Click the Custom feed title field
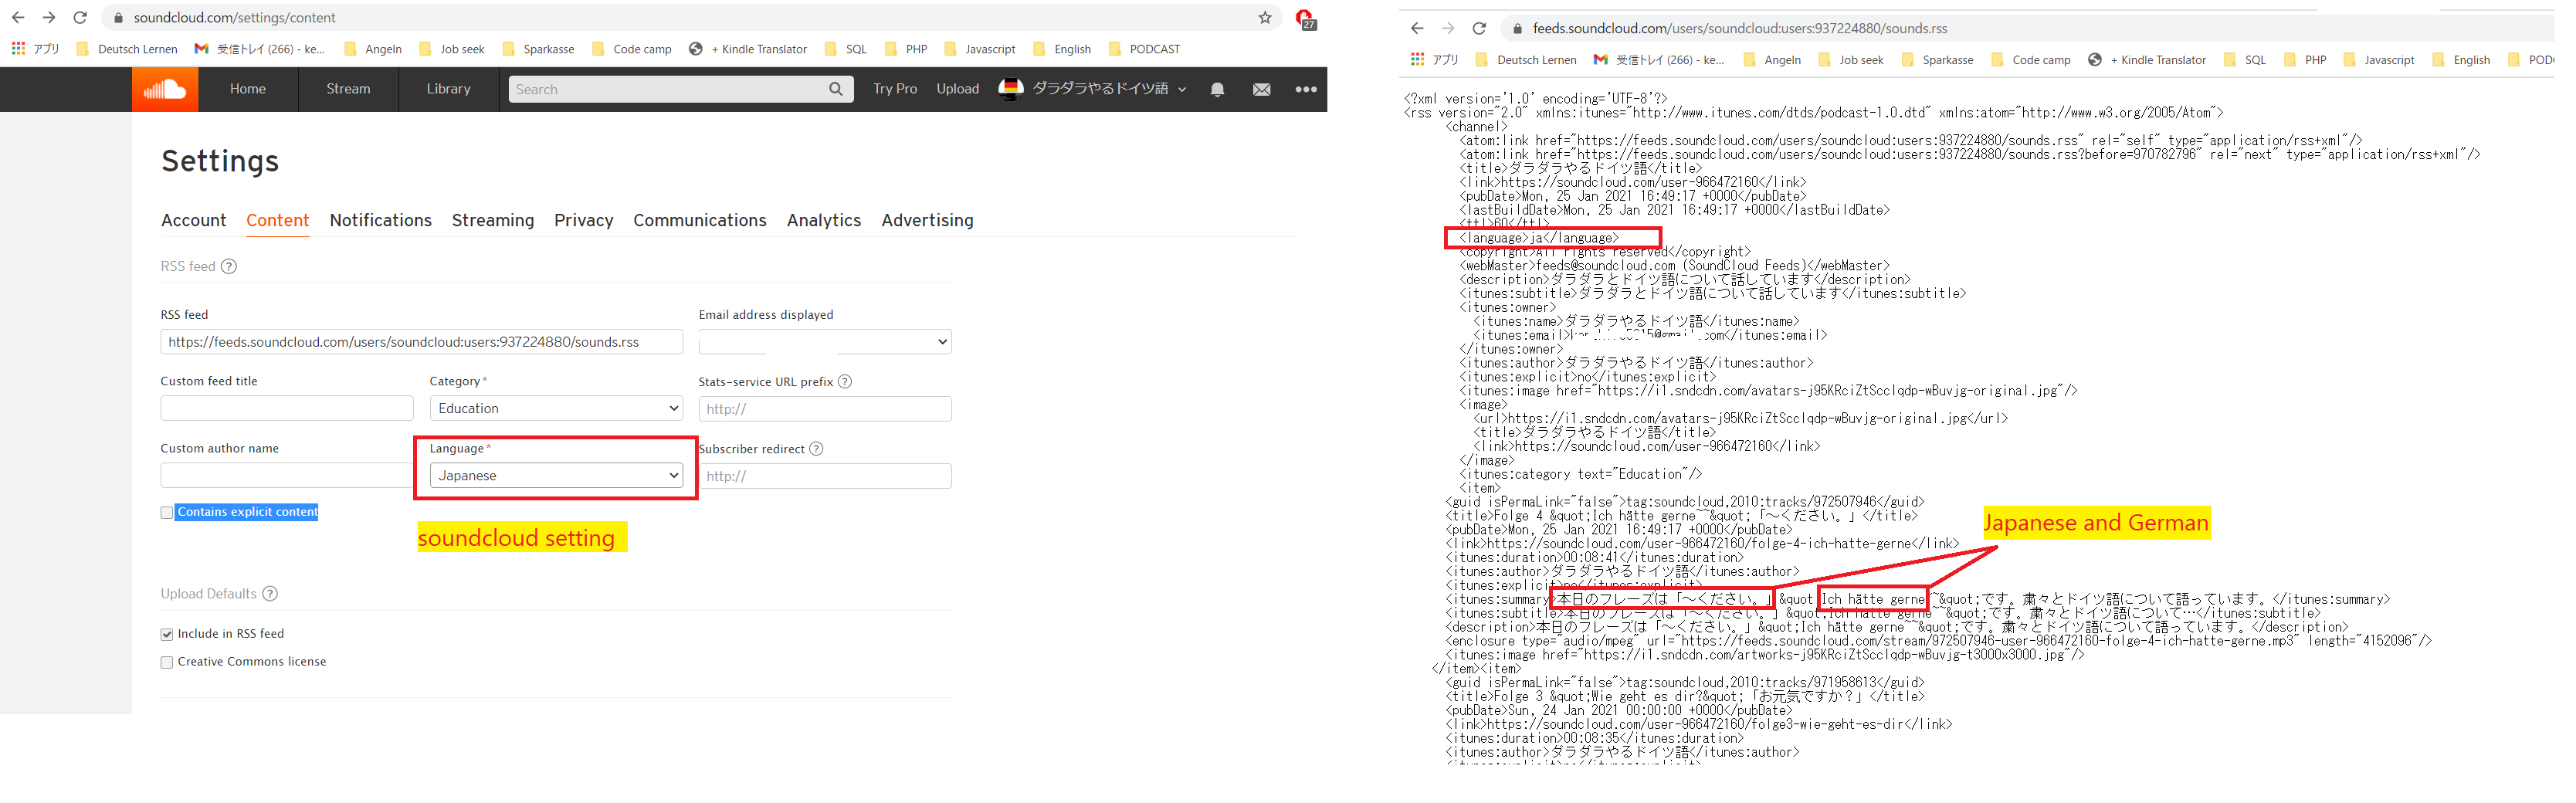2576x803 pixels. [287, 408]
